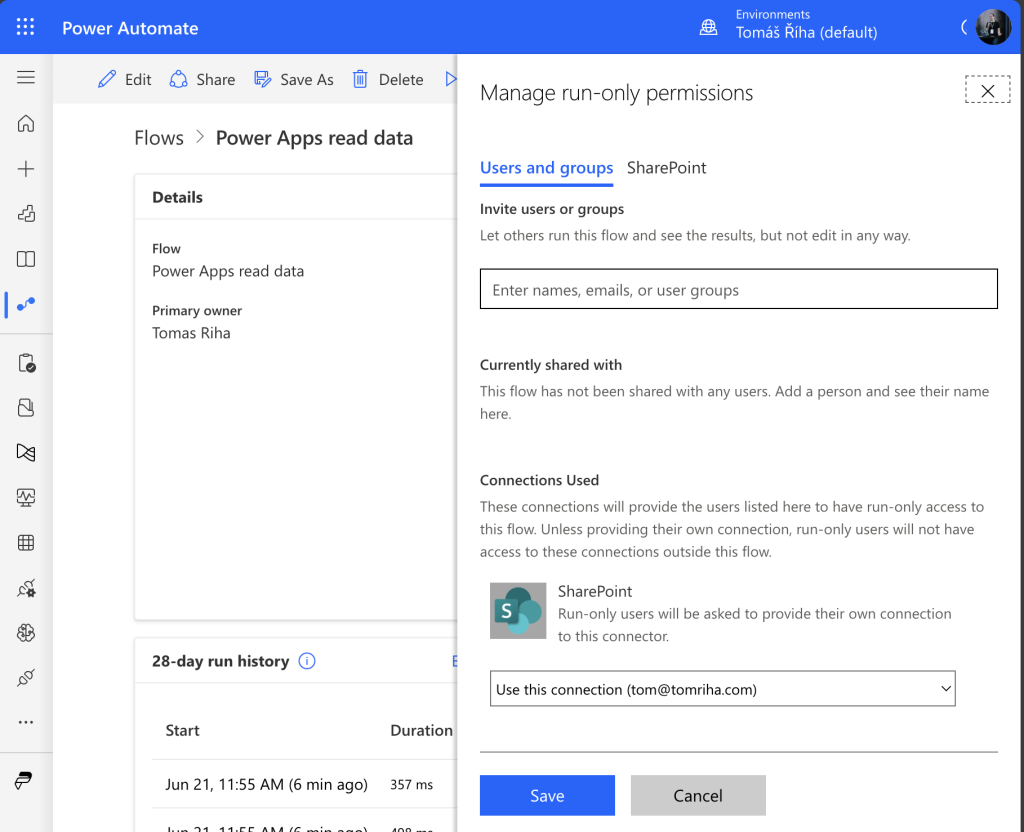1024x832 pixels.
Task: Switch to the SharePoint tab
Action: click(666, 168)
